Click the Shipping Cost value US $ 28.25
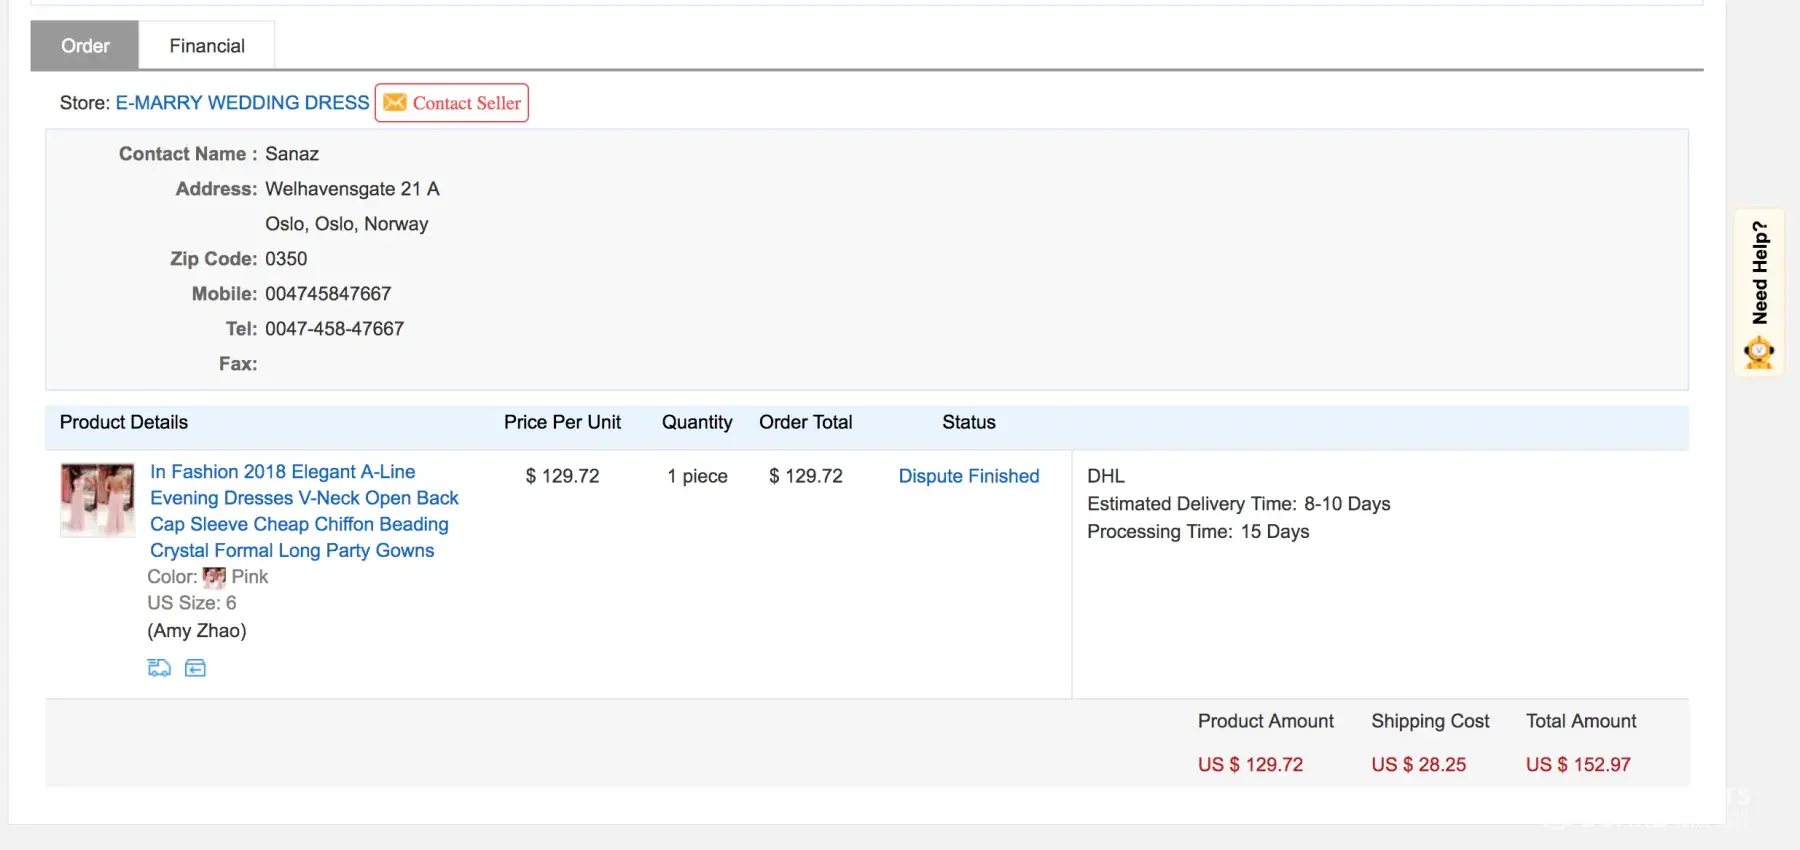 click(x=1418, y=764)
